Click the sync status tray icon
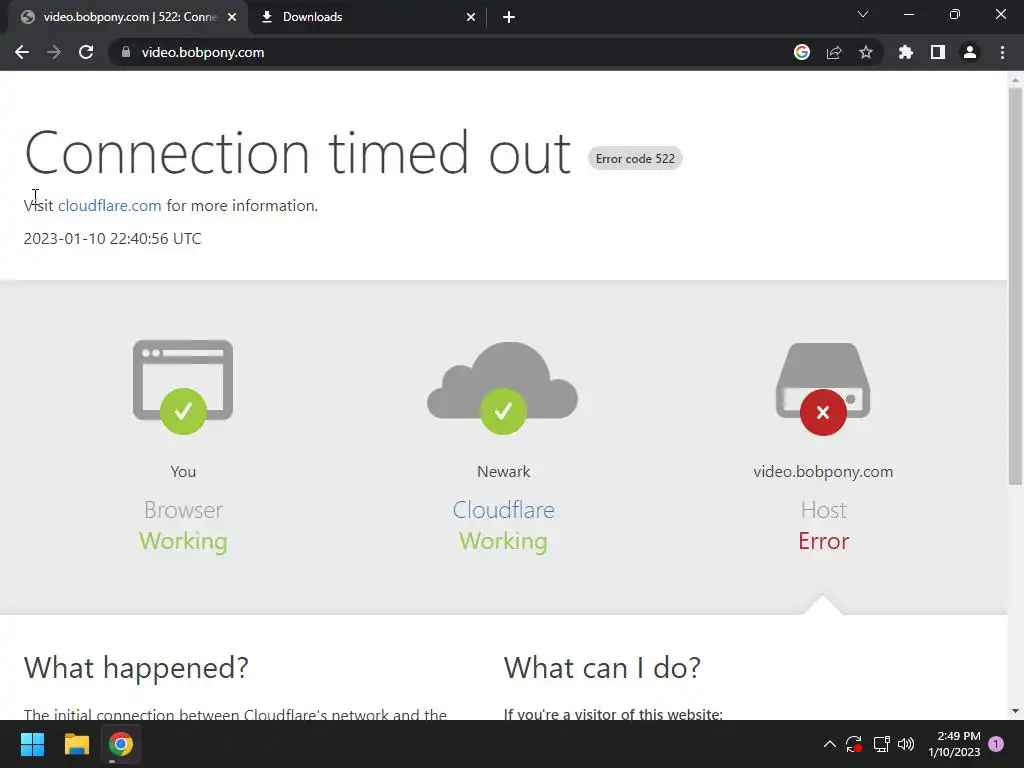Screen dimensions: 1024x768 [854, 744]
